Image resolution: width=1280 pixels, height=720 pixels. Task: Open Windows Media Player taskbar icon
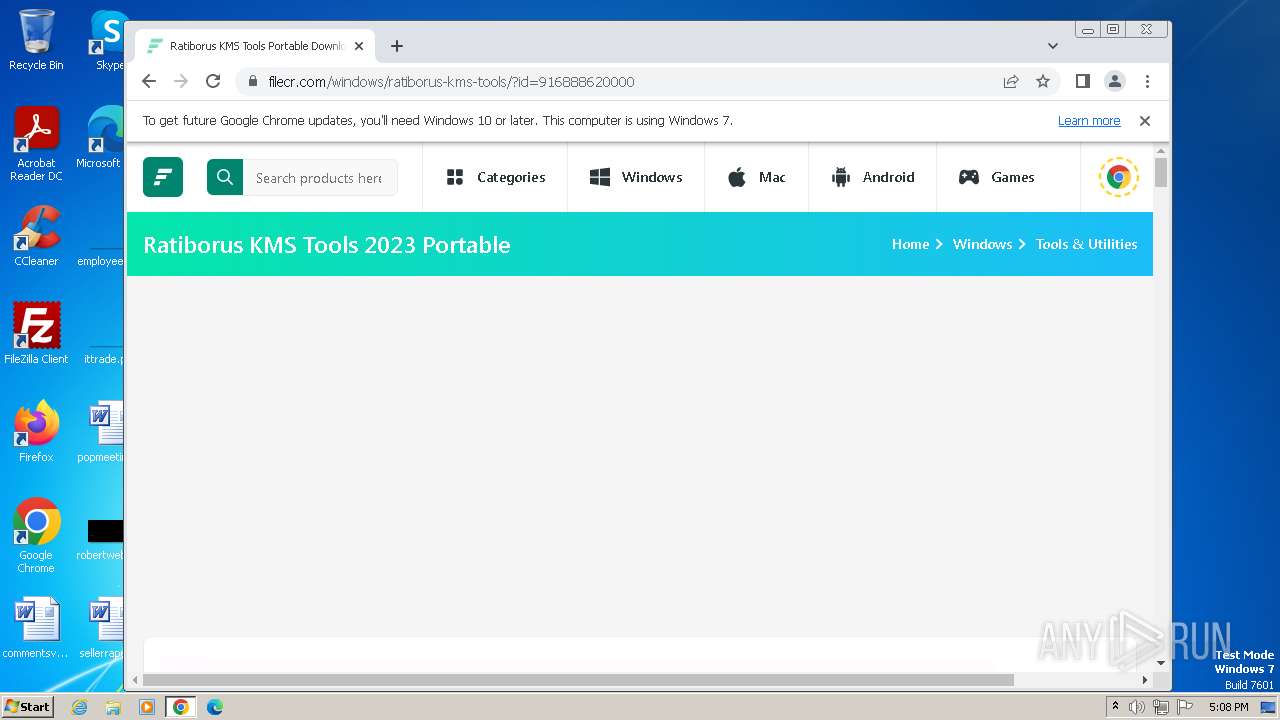point(147,707)
